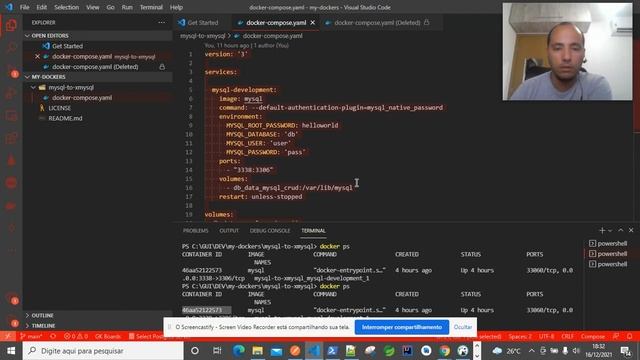The height and width of the screenshot is (360, 640).
Task: Open Windows Task View
Action: click(217, 351)
